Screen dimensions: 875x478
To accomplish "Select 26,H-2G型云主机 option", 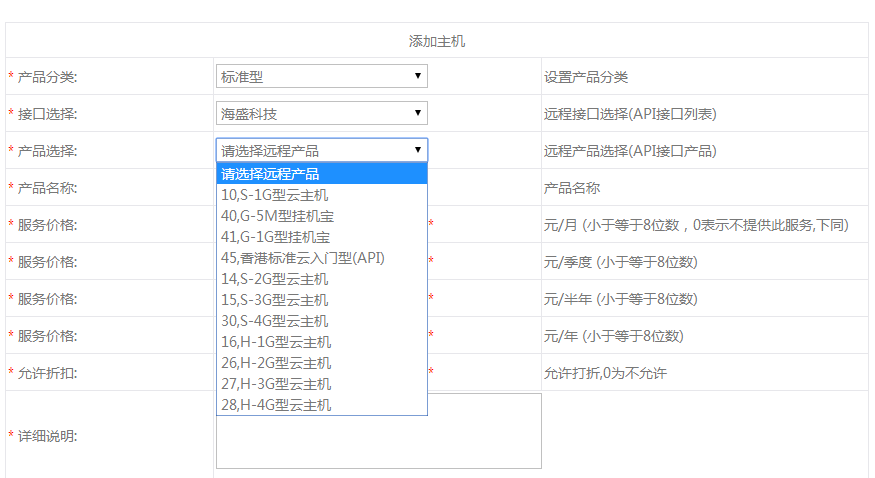I will (321, 363).
